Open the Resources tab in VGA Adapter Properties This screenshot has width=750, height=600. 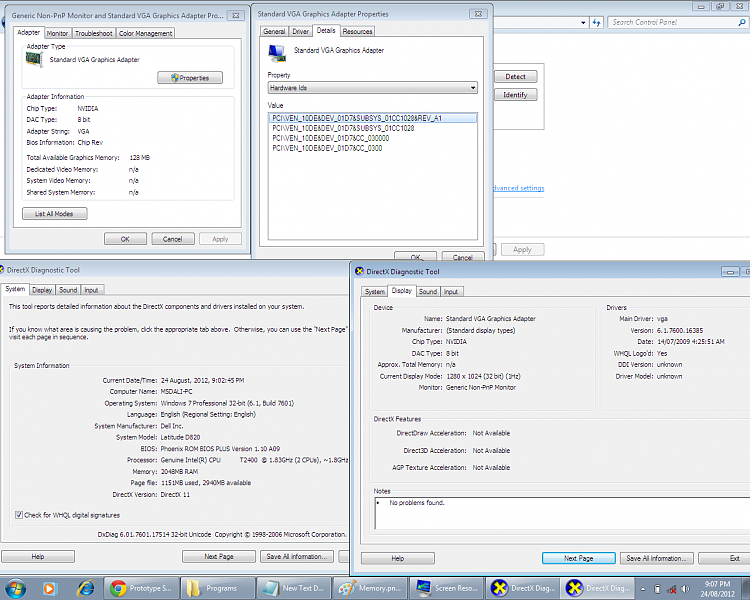[357, 31]
